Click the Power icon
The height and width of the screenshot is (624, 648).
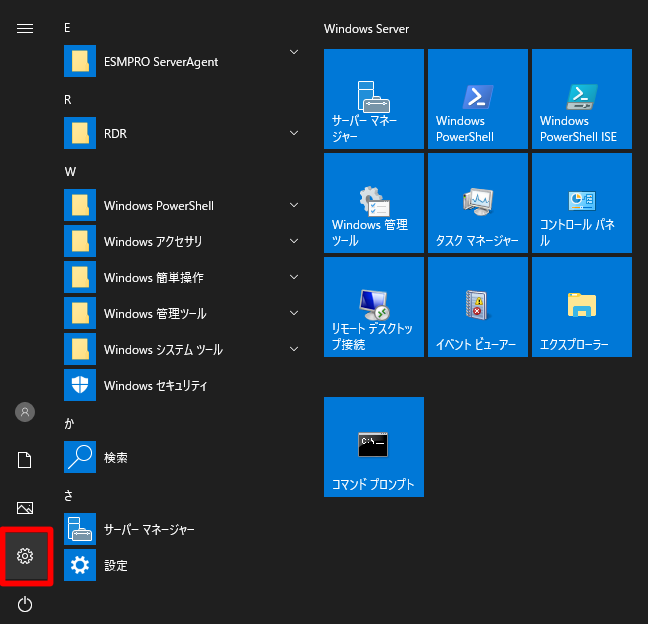[25, 604]
